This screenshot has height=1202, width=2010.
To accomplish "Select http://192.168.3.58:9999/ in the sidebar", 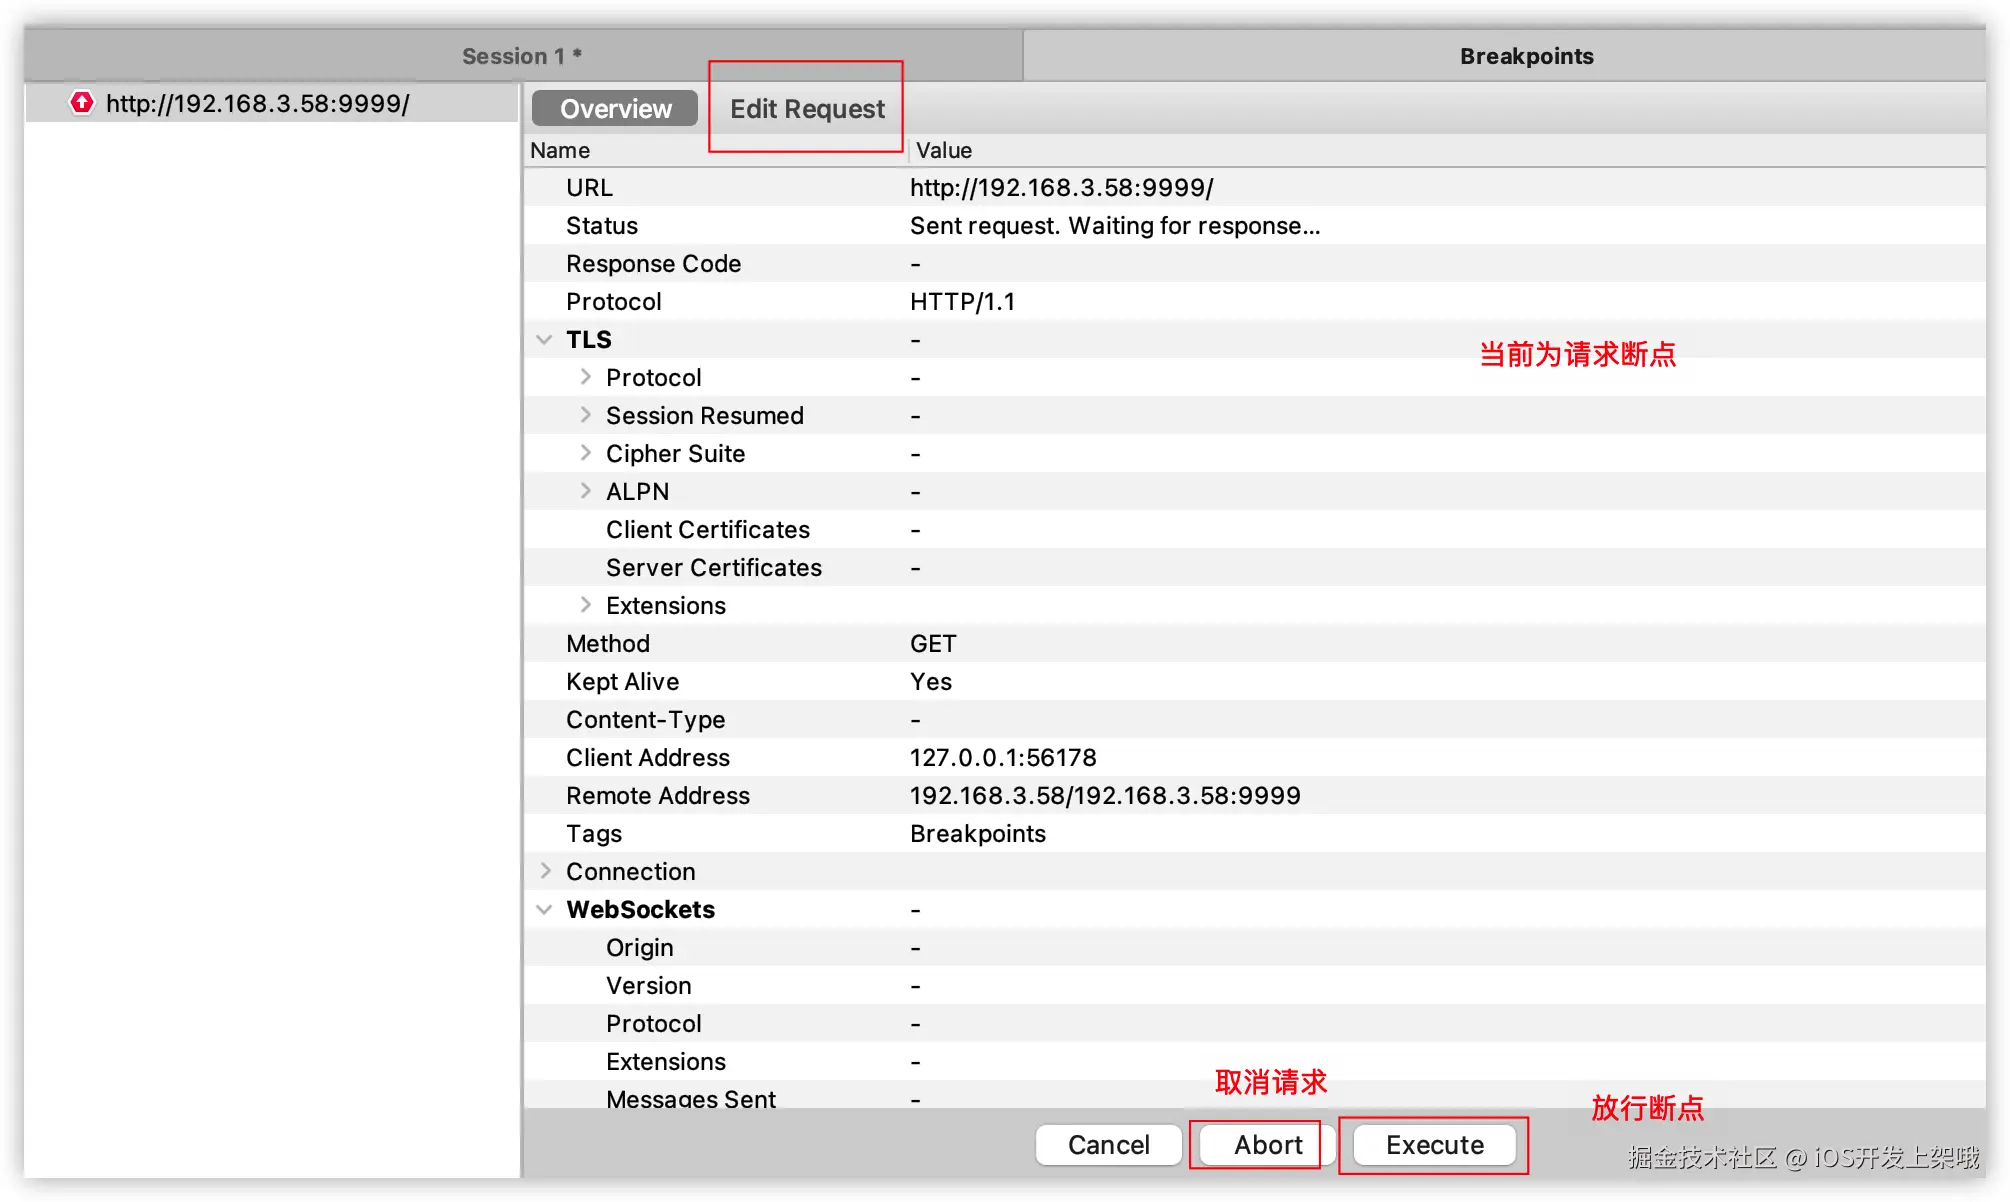I will coord(257,103).
